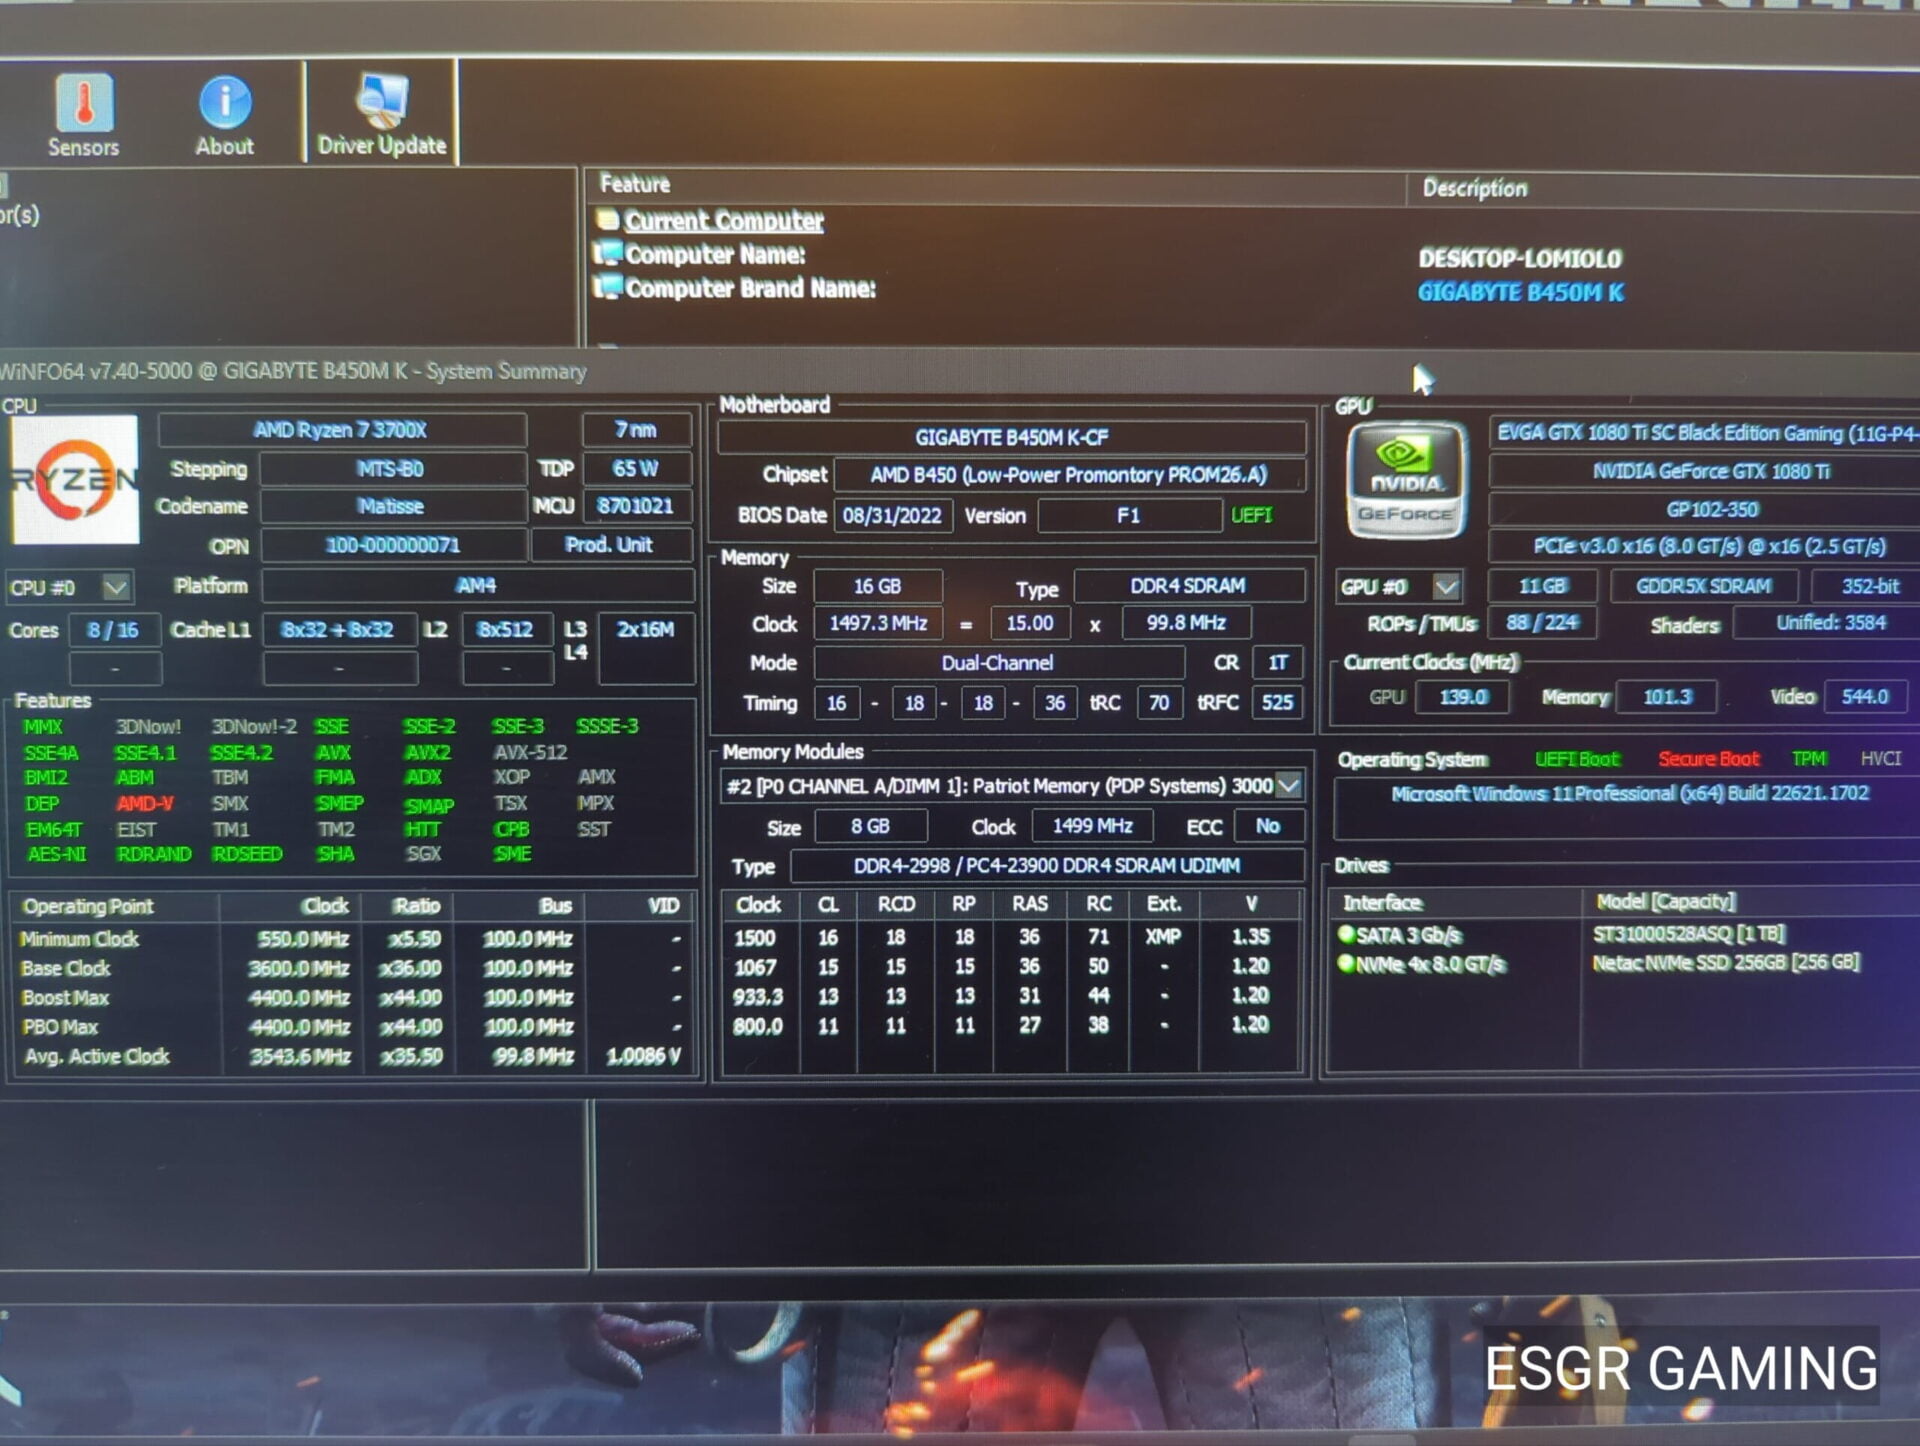Image resolution: width=1920 pixels, height=1446 pixels.
Task: Click the memory size 16 GB field
Action: (878, 586)
